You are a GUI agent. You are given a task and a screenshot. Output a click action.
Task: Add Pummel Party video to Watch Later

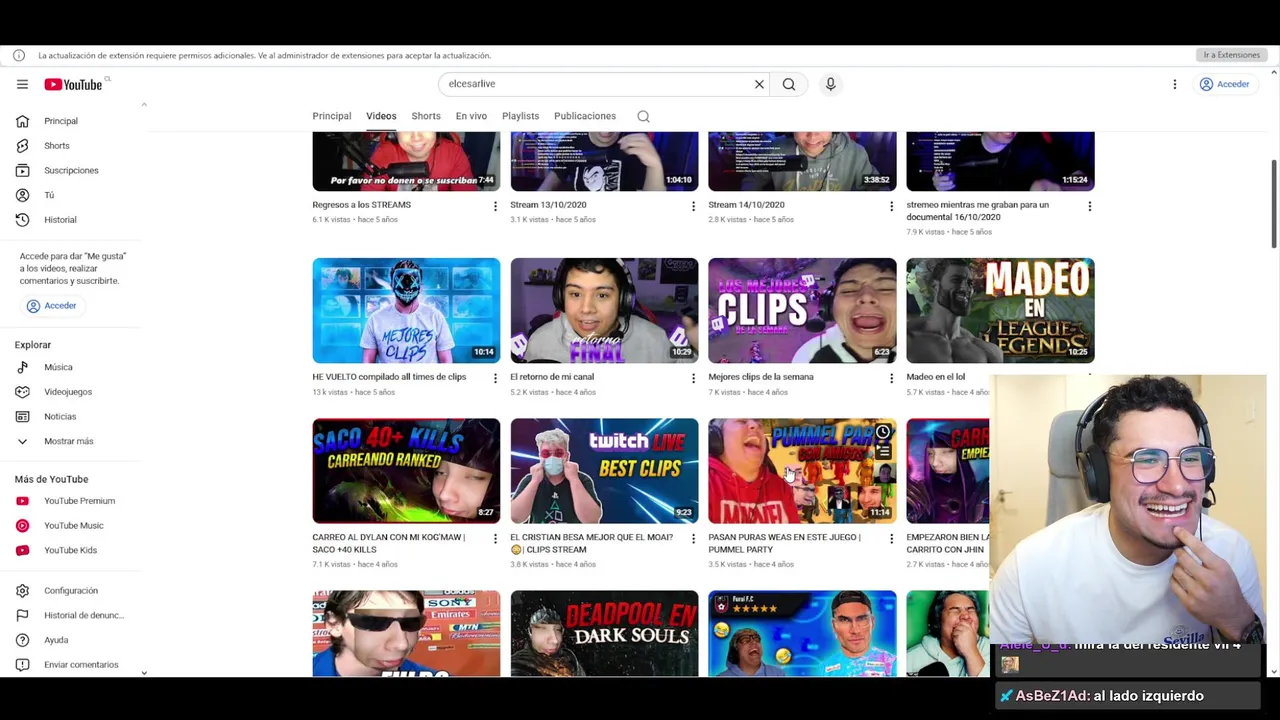tap(882, 432)
